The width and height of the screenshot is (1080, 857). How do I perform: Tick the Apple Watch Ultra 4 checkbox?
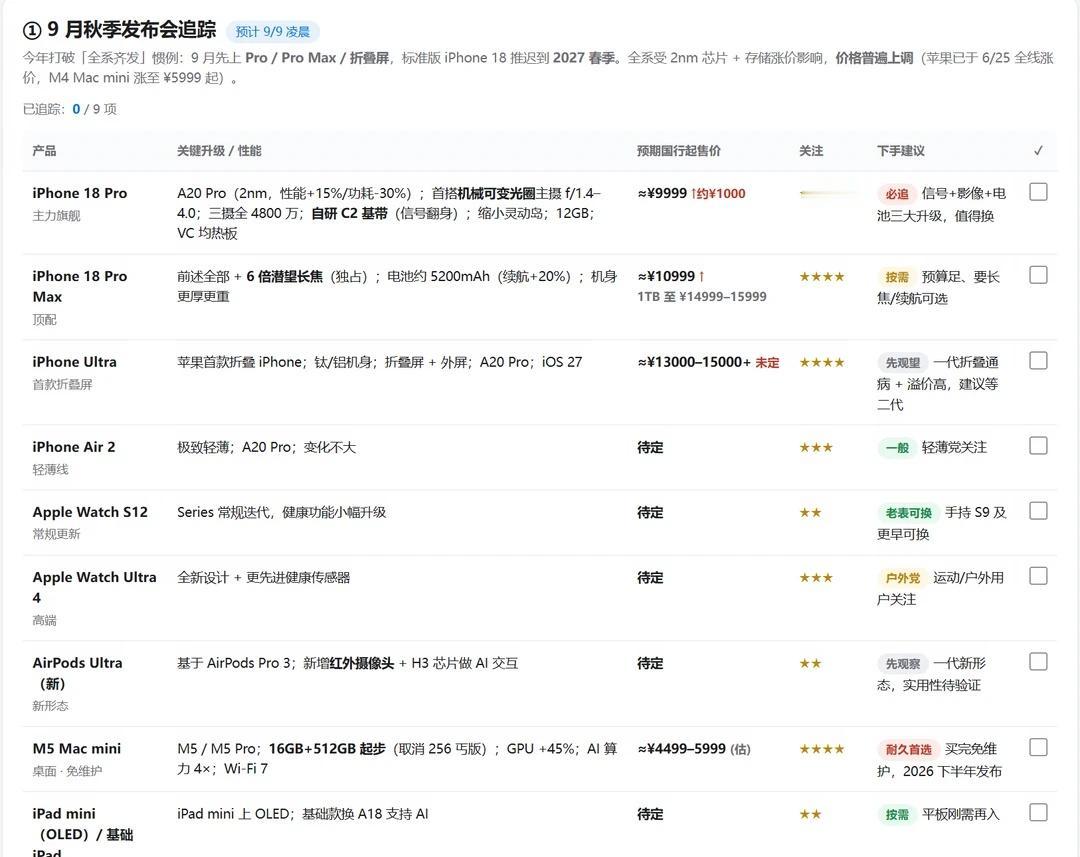1038,576
